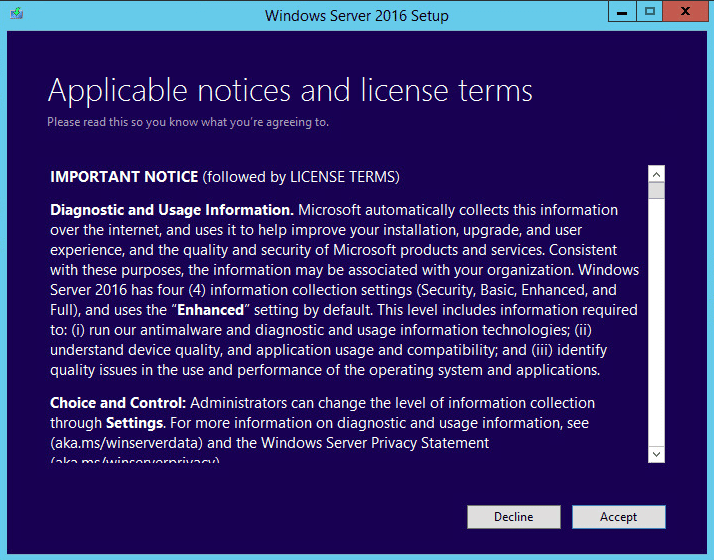Click the "IMPORTANT NOTICE" bold heading
Viewport: 714px width, 560px height.
pos(124,177)
